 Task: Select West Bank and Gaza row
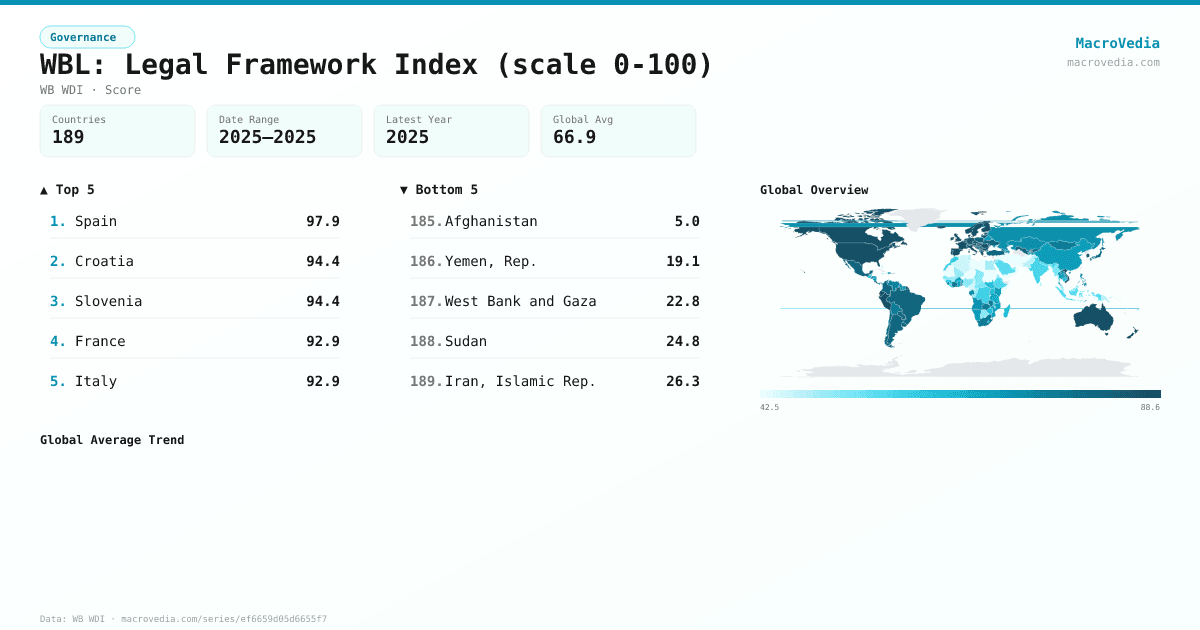pyautogui.click(x=555, y=301)
